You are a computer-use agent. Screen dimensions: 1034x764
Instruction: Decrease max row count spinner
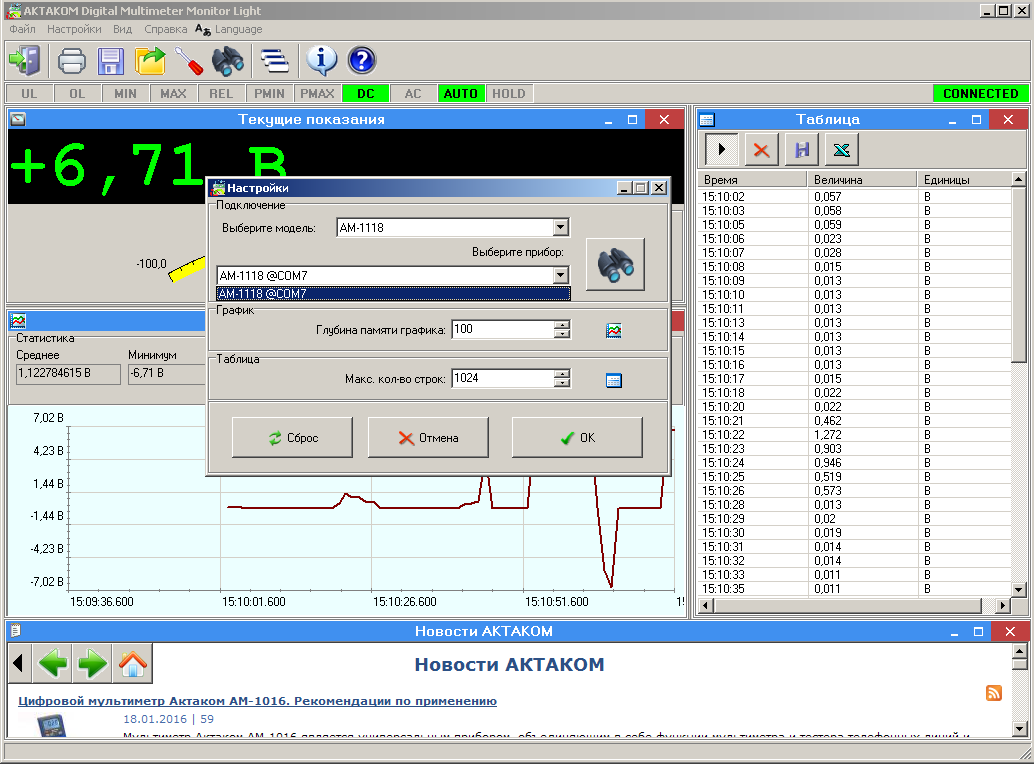562,383
